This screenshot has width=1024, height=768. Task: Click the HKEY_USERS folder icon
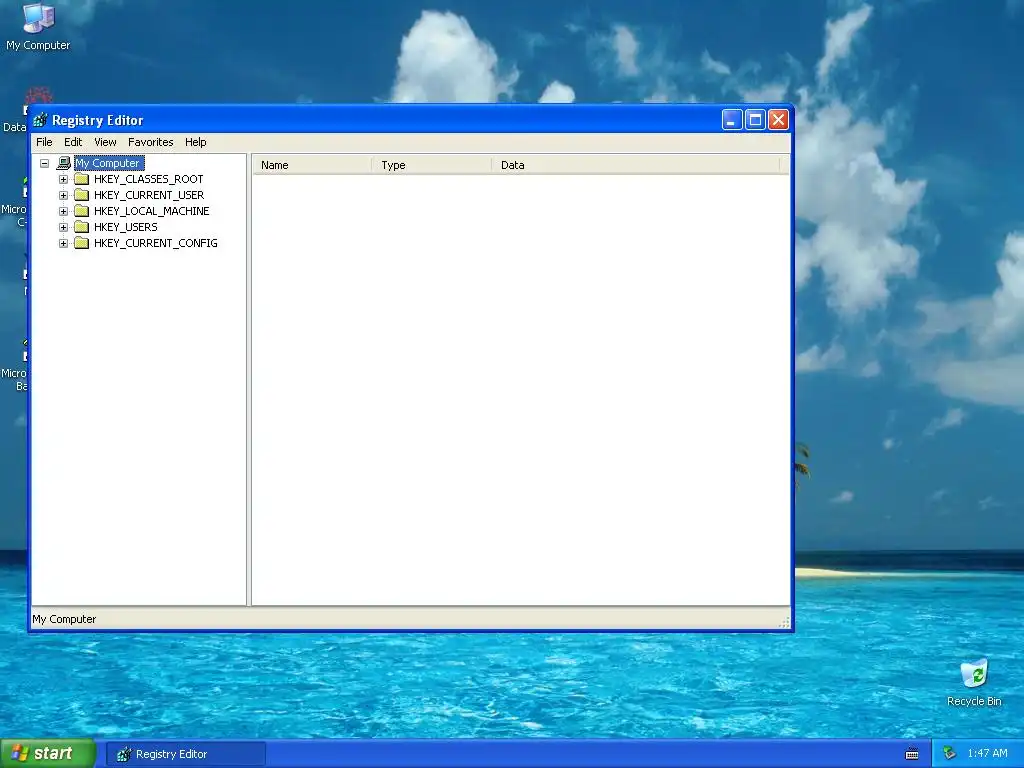82,227
